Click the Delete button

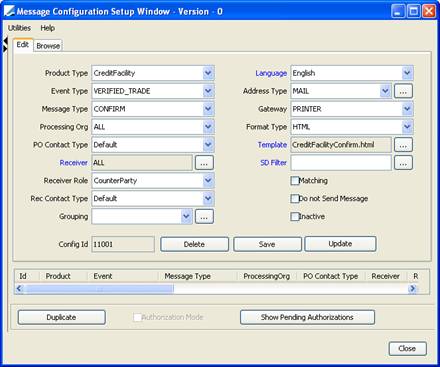[194, 244]
